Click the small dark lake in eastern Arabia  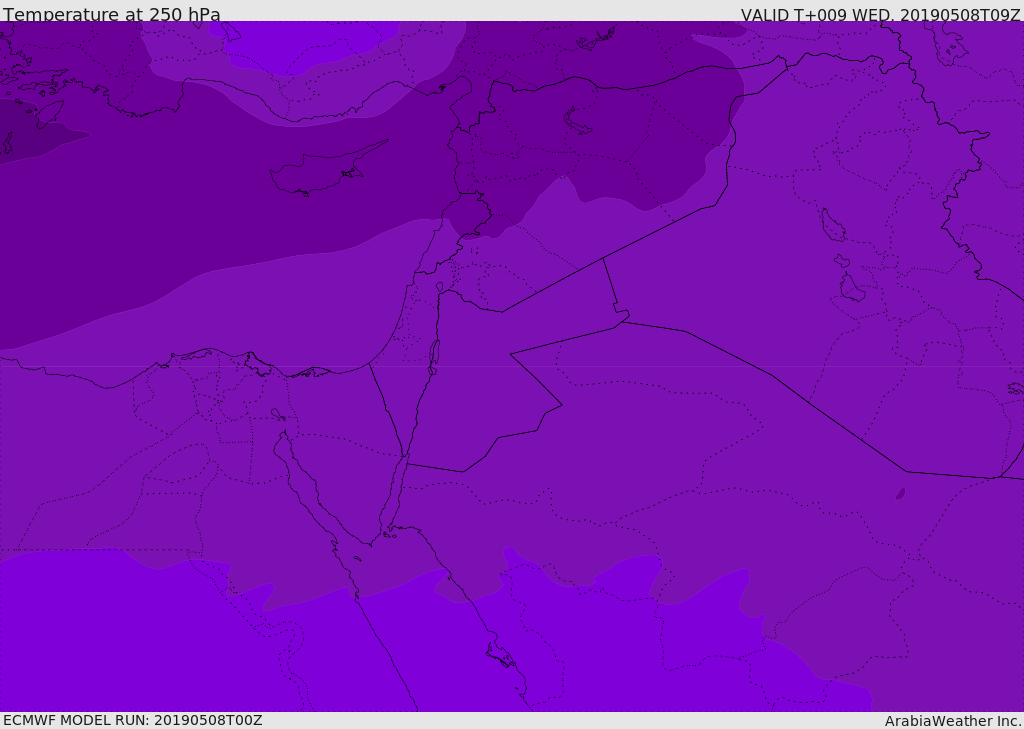(x=900, y=494)
